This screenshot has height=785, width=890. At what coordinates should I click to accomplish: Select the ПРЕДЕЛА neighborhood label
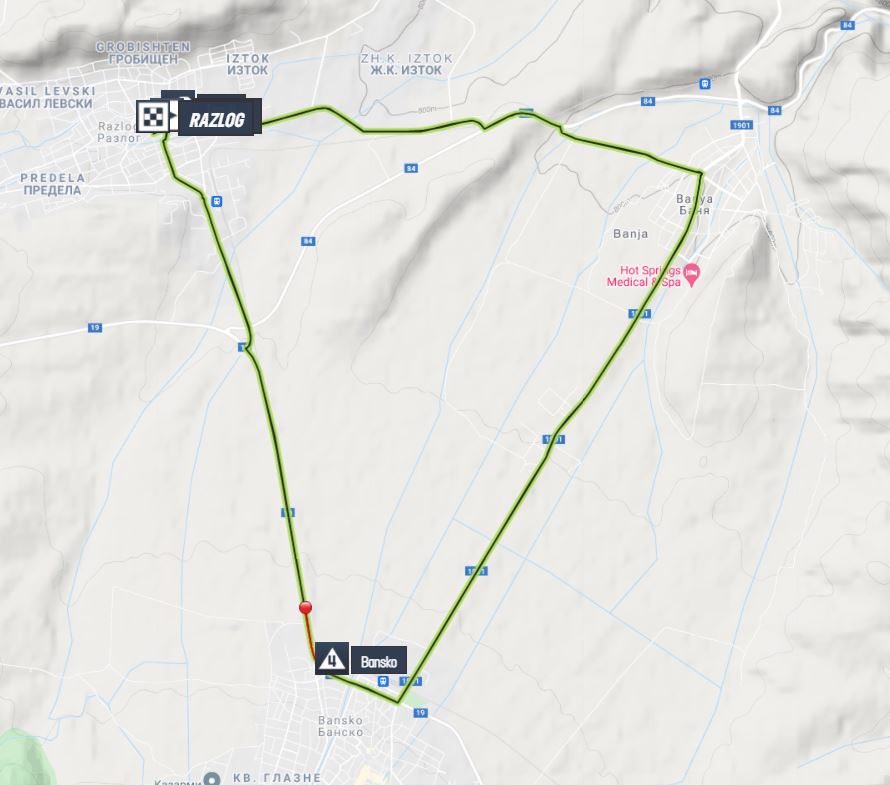click(52, 190)
